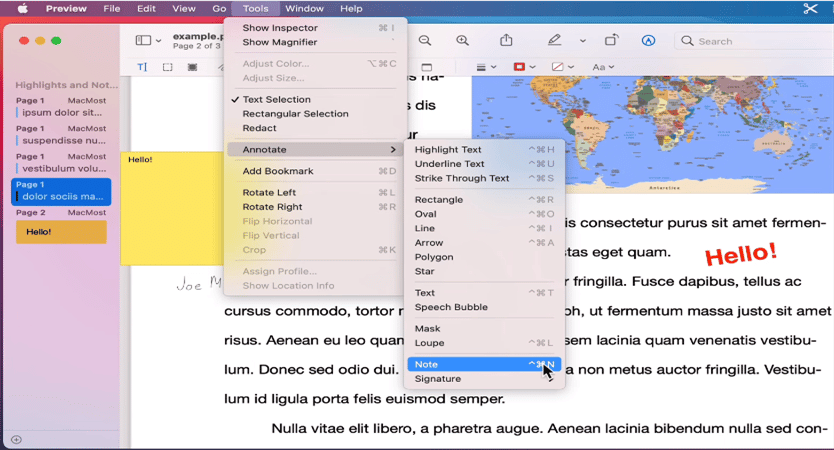Screen dimensions: 834x450
Task: Choose Note in Annotate submenu
Action: (484, 364)
